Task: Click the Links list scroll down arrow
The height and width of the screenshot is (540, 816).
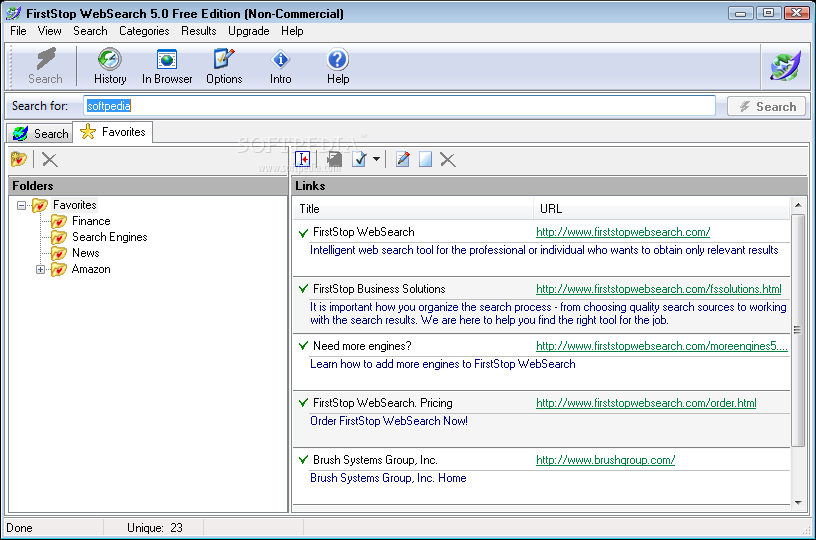Action: pyautogui.click(x=798, y=503)
